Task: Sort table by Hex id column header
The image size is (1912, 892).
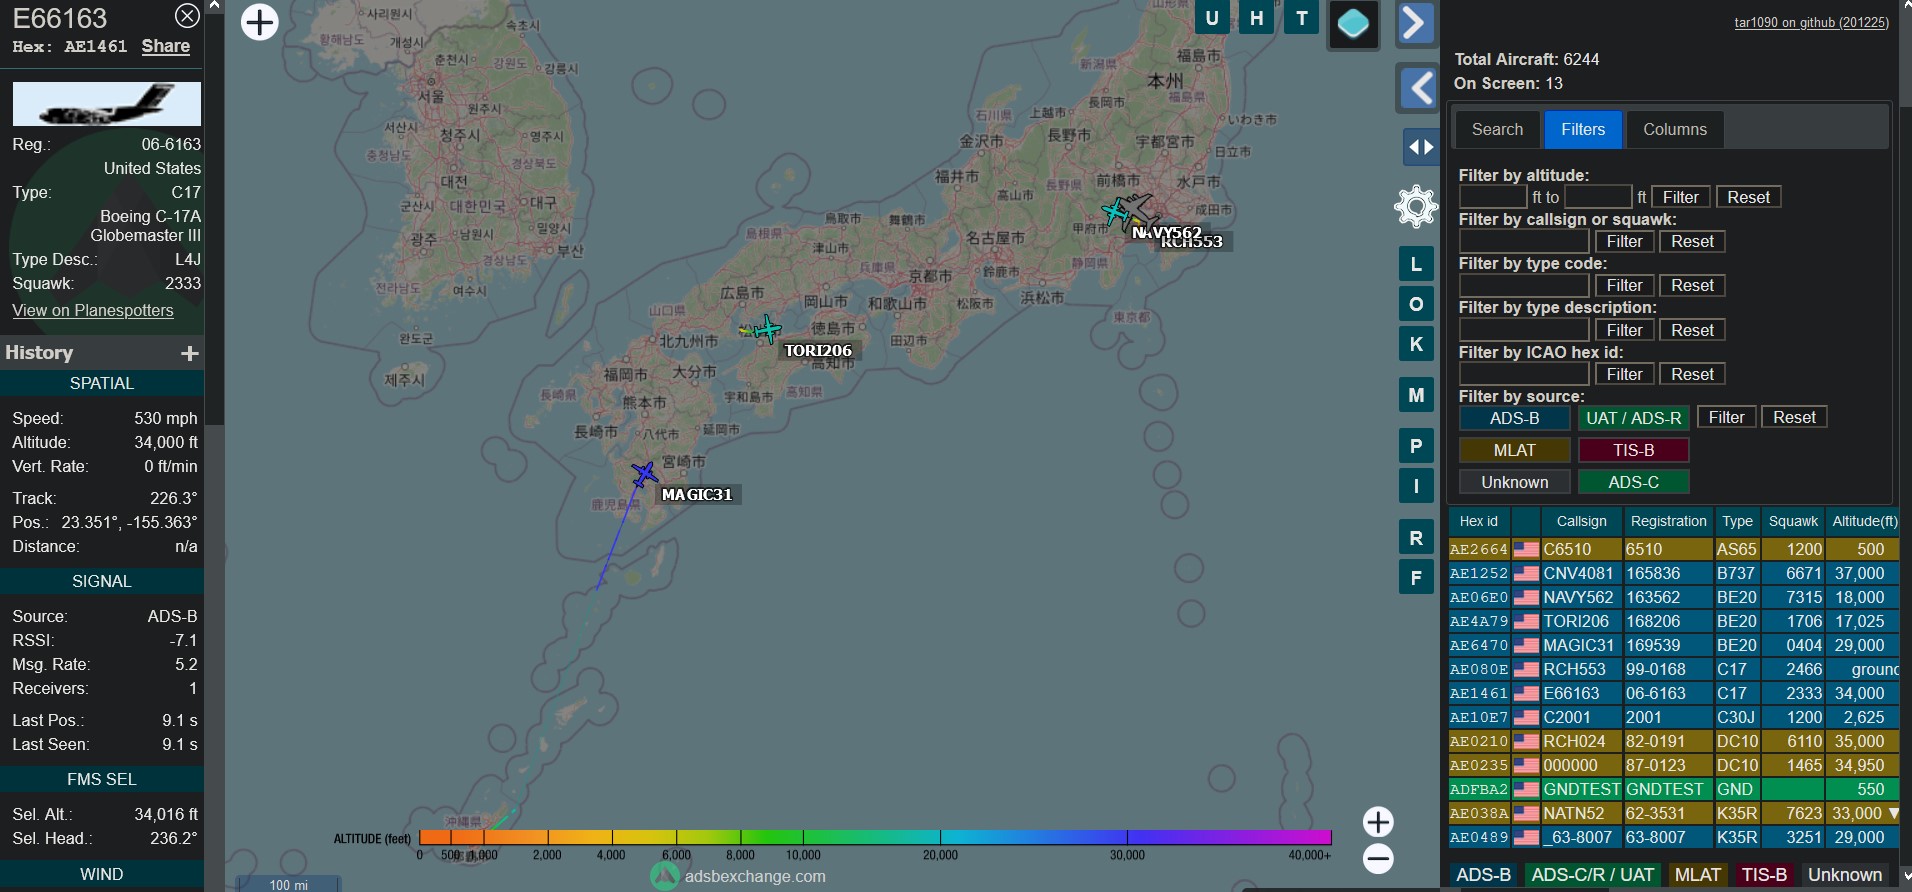Action: pyautogui.click(x=1478, y=521)
